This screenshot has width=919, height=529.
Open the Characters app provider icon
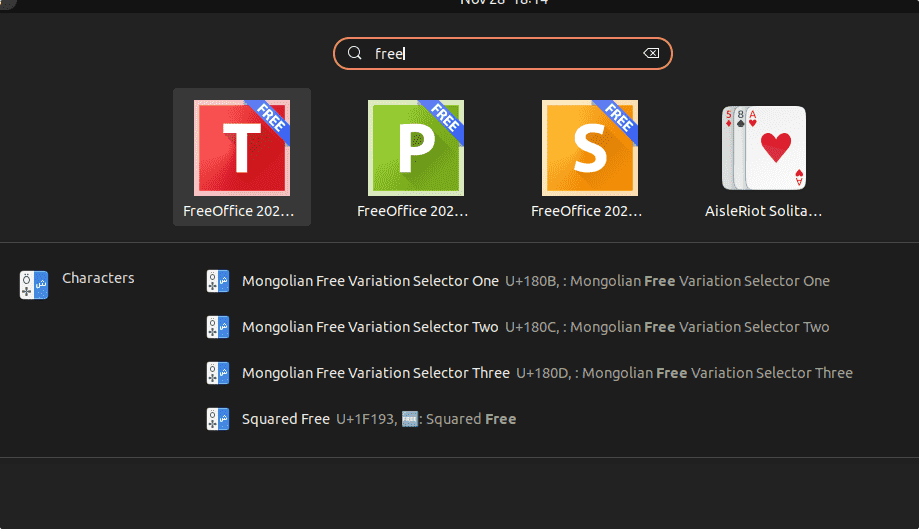click(x=34, y=285)
